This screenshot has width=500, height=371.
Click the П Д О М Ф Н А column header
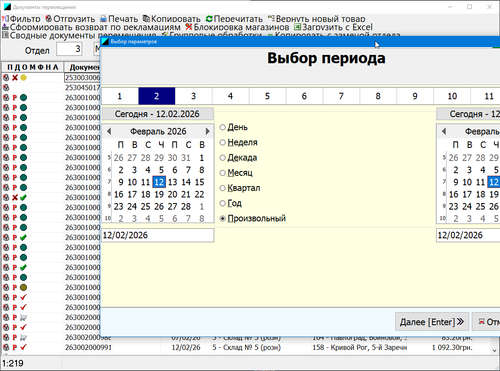click(x=33, y=67)
